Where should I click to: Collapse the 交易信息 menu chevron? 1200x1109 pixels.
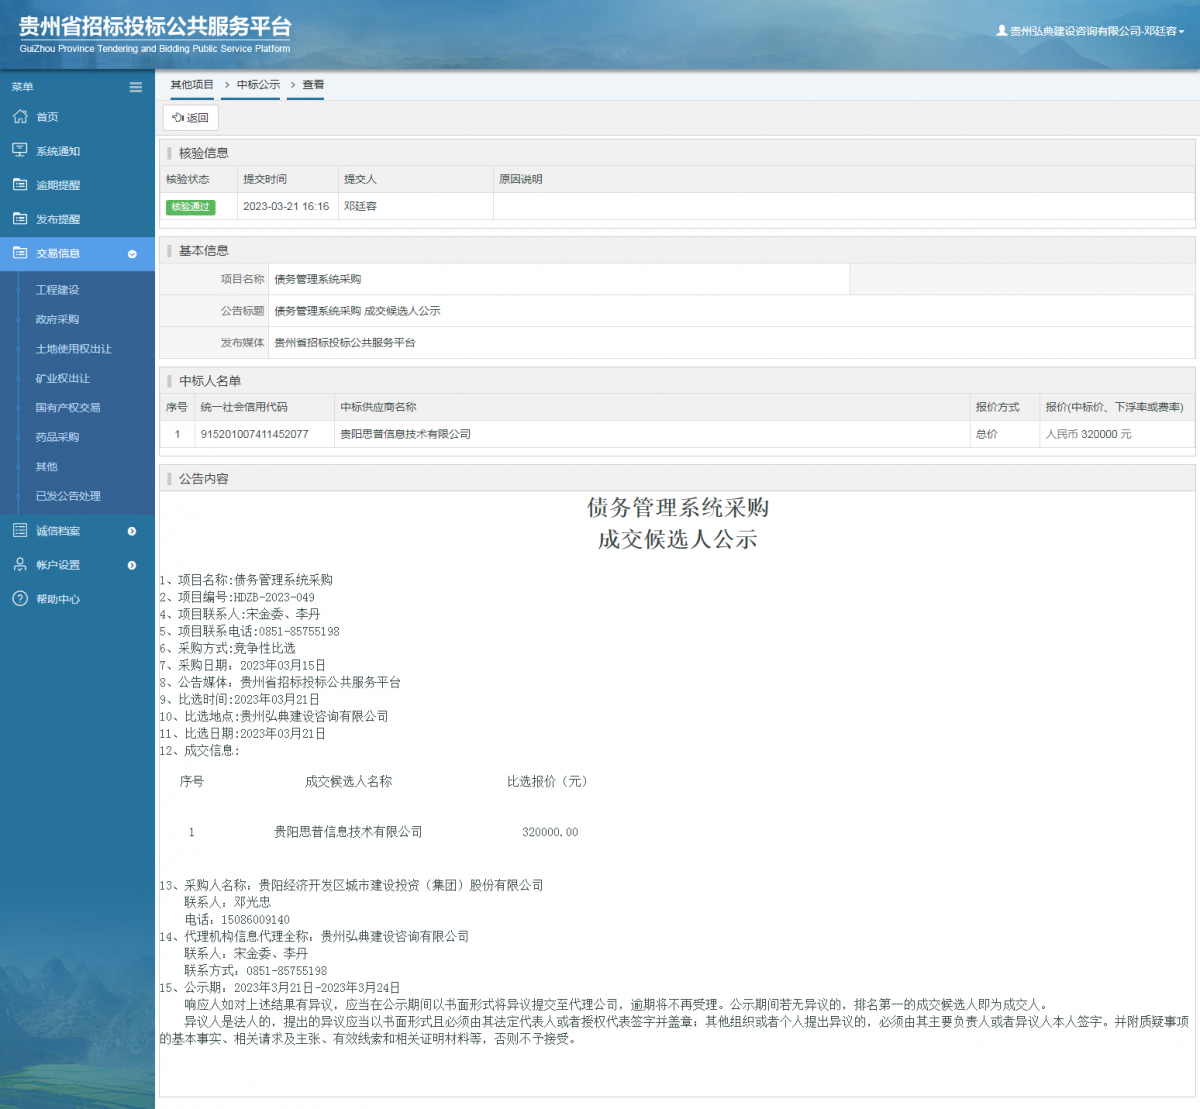(x=132, y=254)
